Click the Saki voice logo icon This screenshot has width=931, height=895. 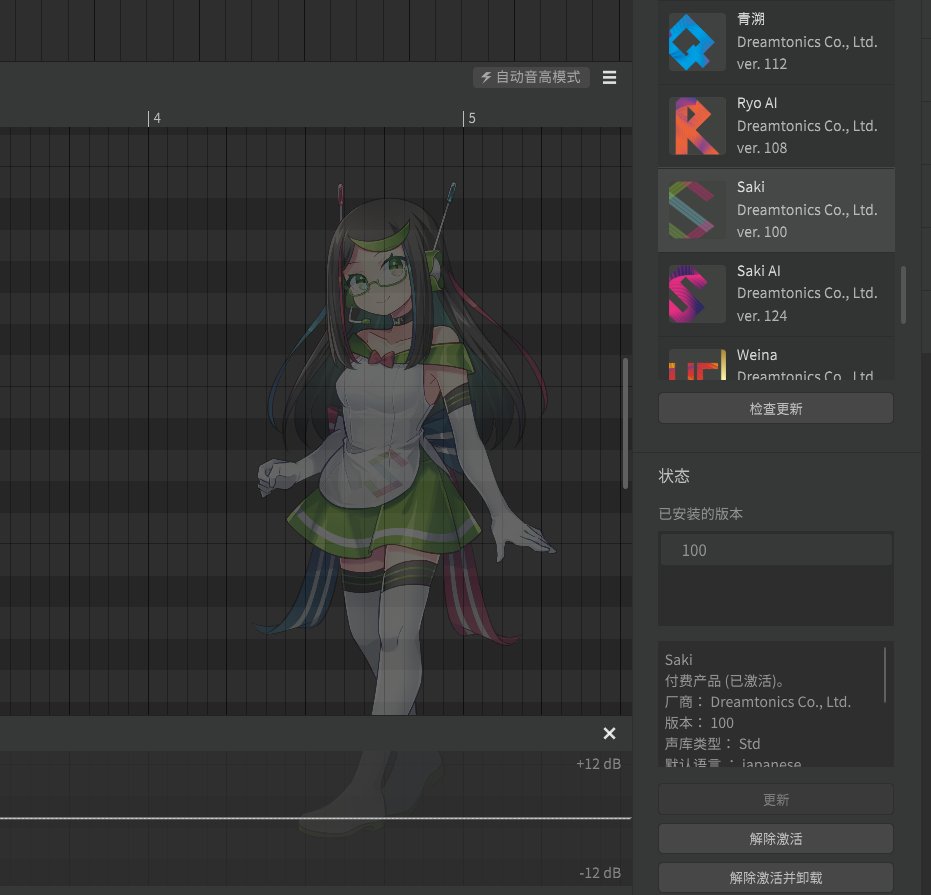tap(697, 210)
